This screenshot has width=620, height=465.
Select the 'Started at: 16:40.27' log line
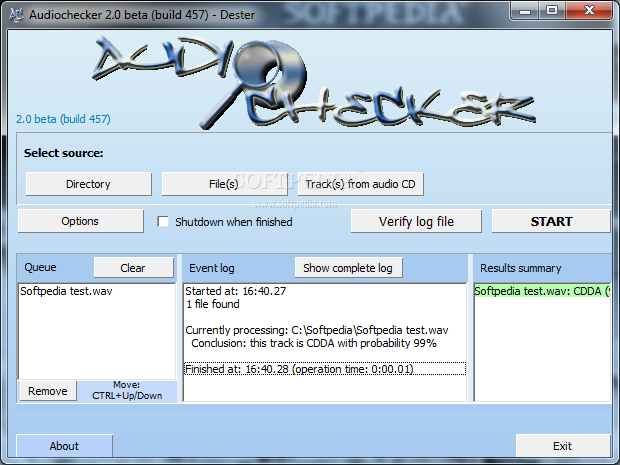click(236, 291)
